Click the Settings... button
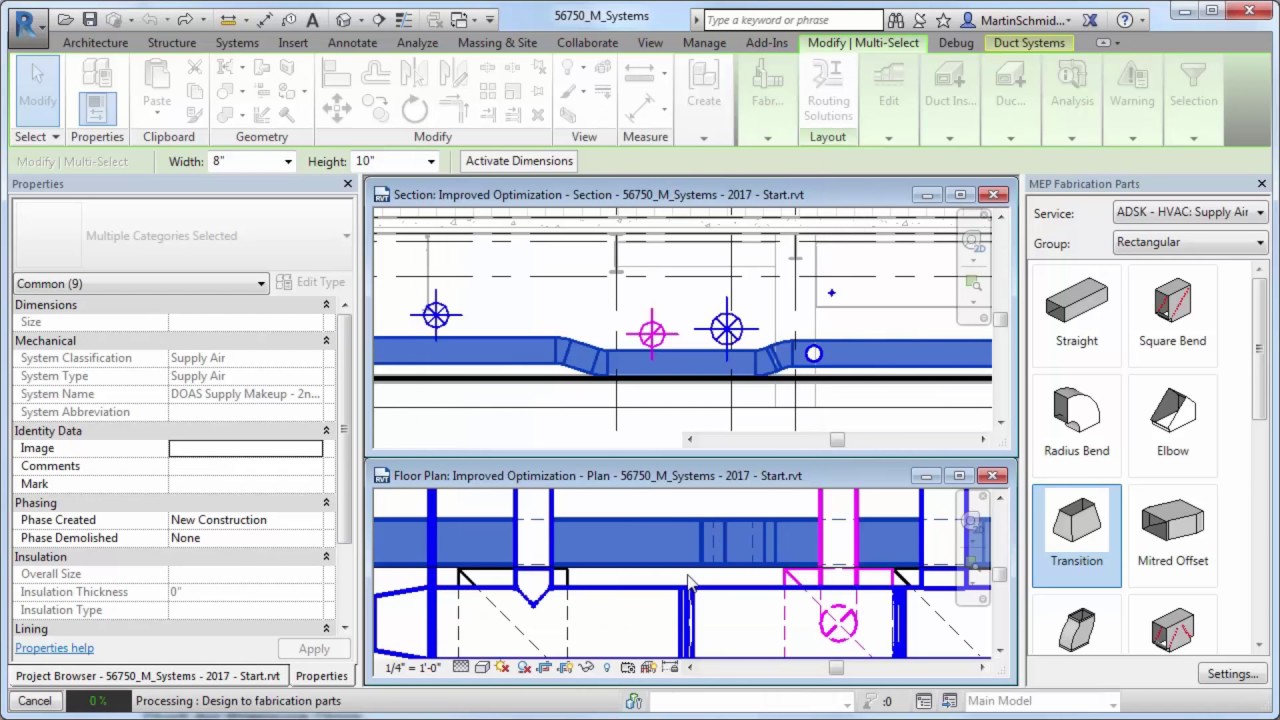 tap(1232, 674)
